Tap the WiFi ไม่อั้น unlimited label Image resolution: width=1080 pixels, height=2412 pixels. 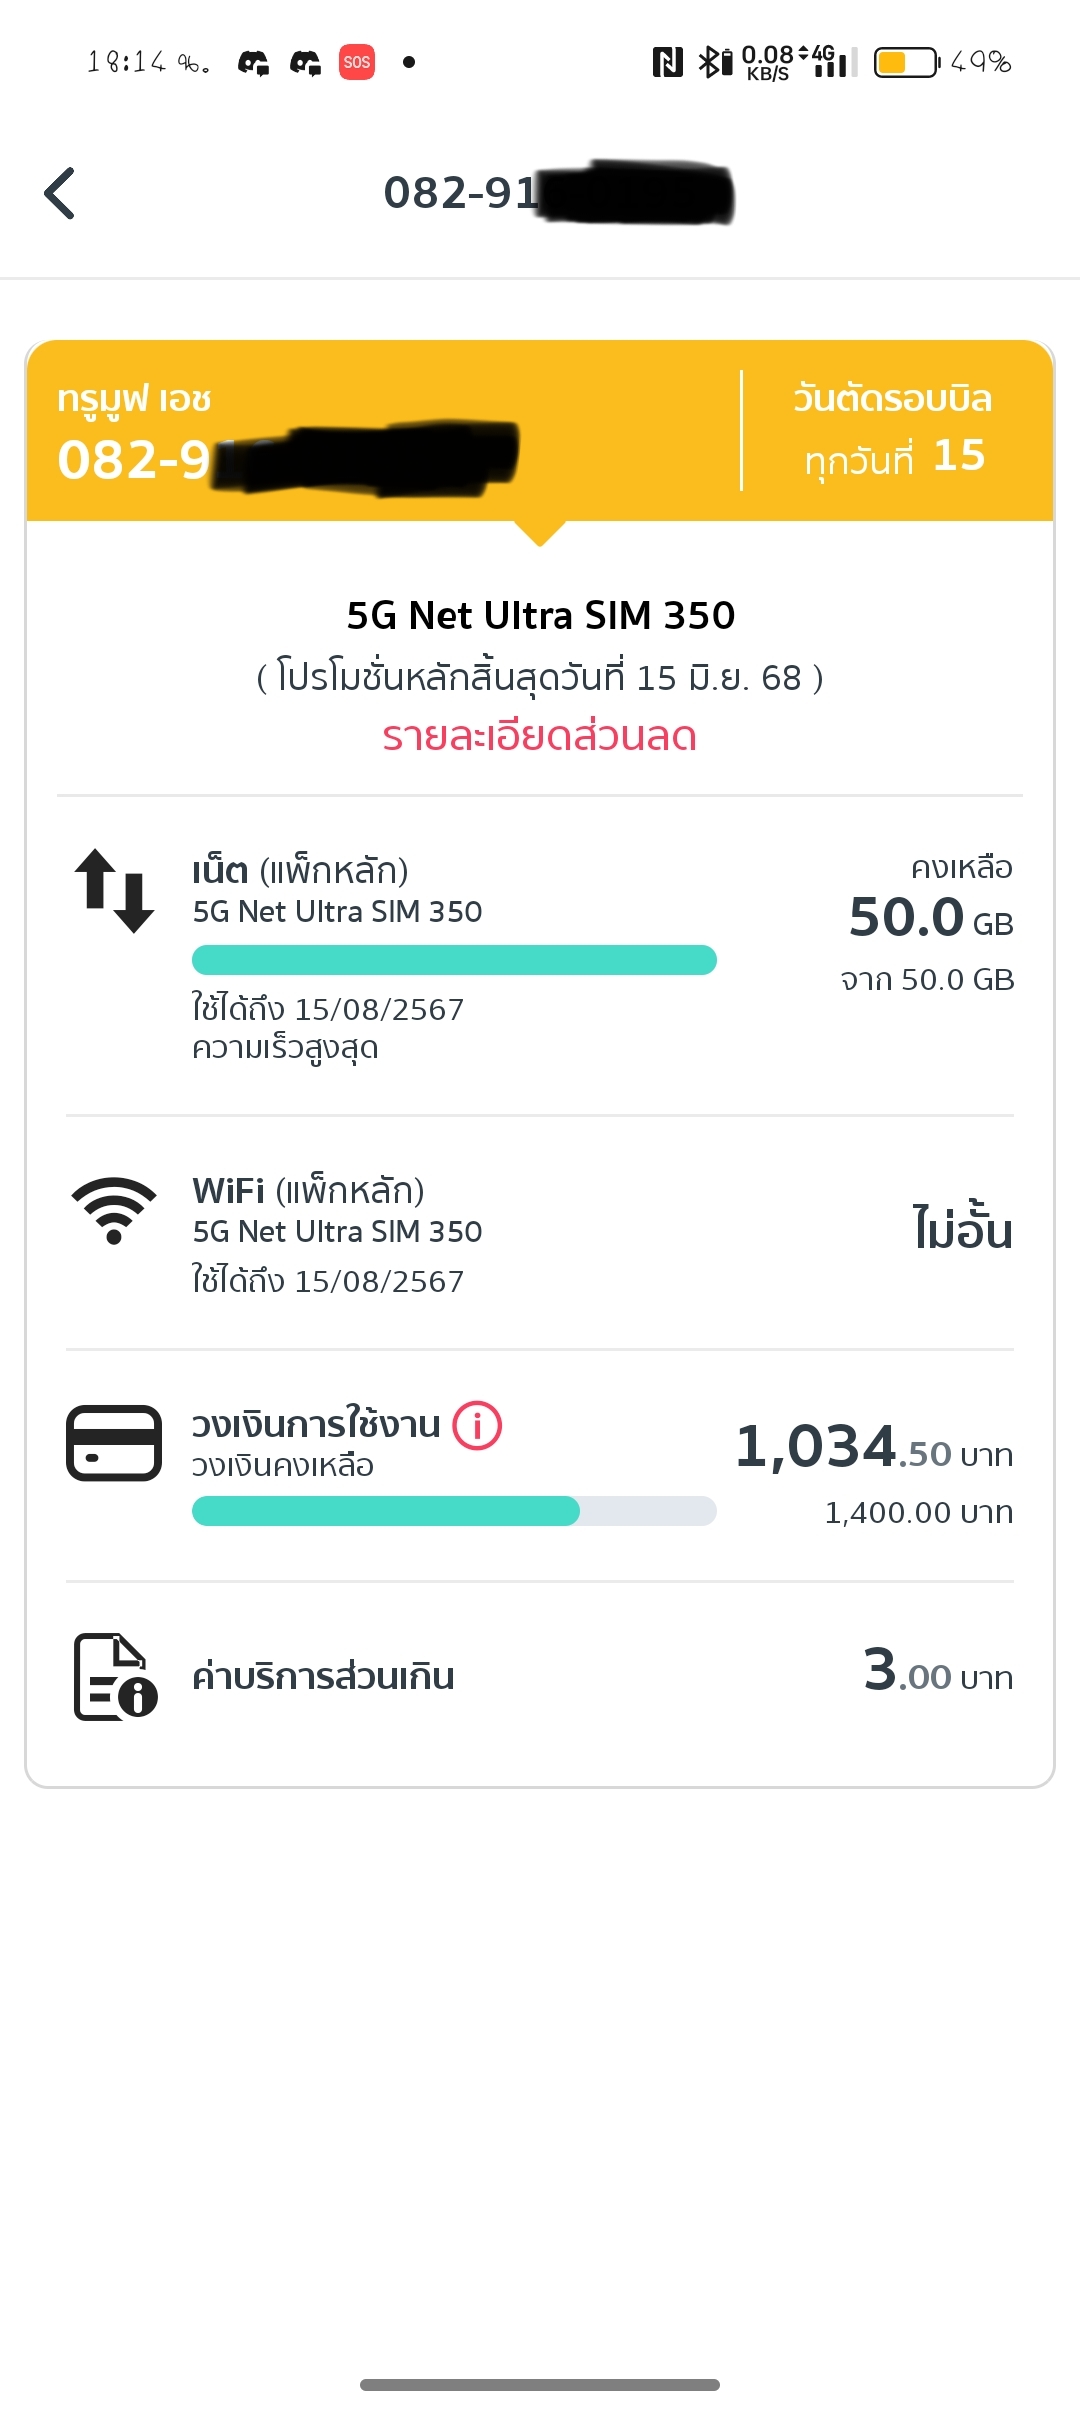(962, 1229)
